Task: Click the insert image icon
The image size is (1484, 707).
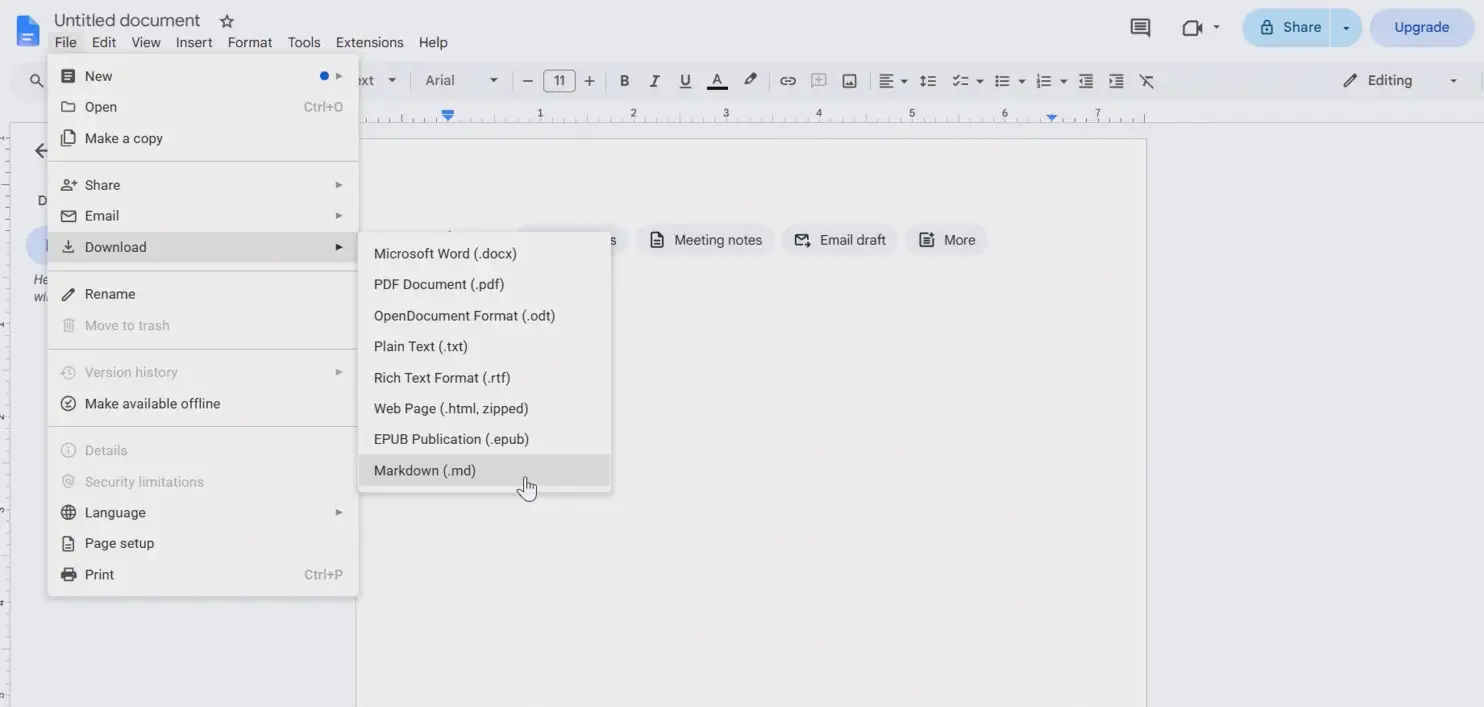Action: pyautogui.click(x=849, y=81)
